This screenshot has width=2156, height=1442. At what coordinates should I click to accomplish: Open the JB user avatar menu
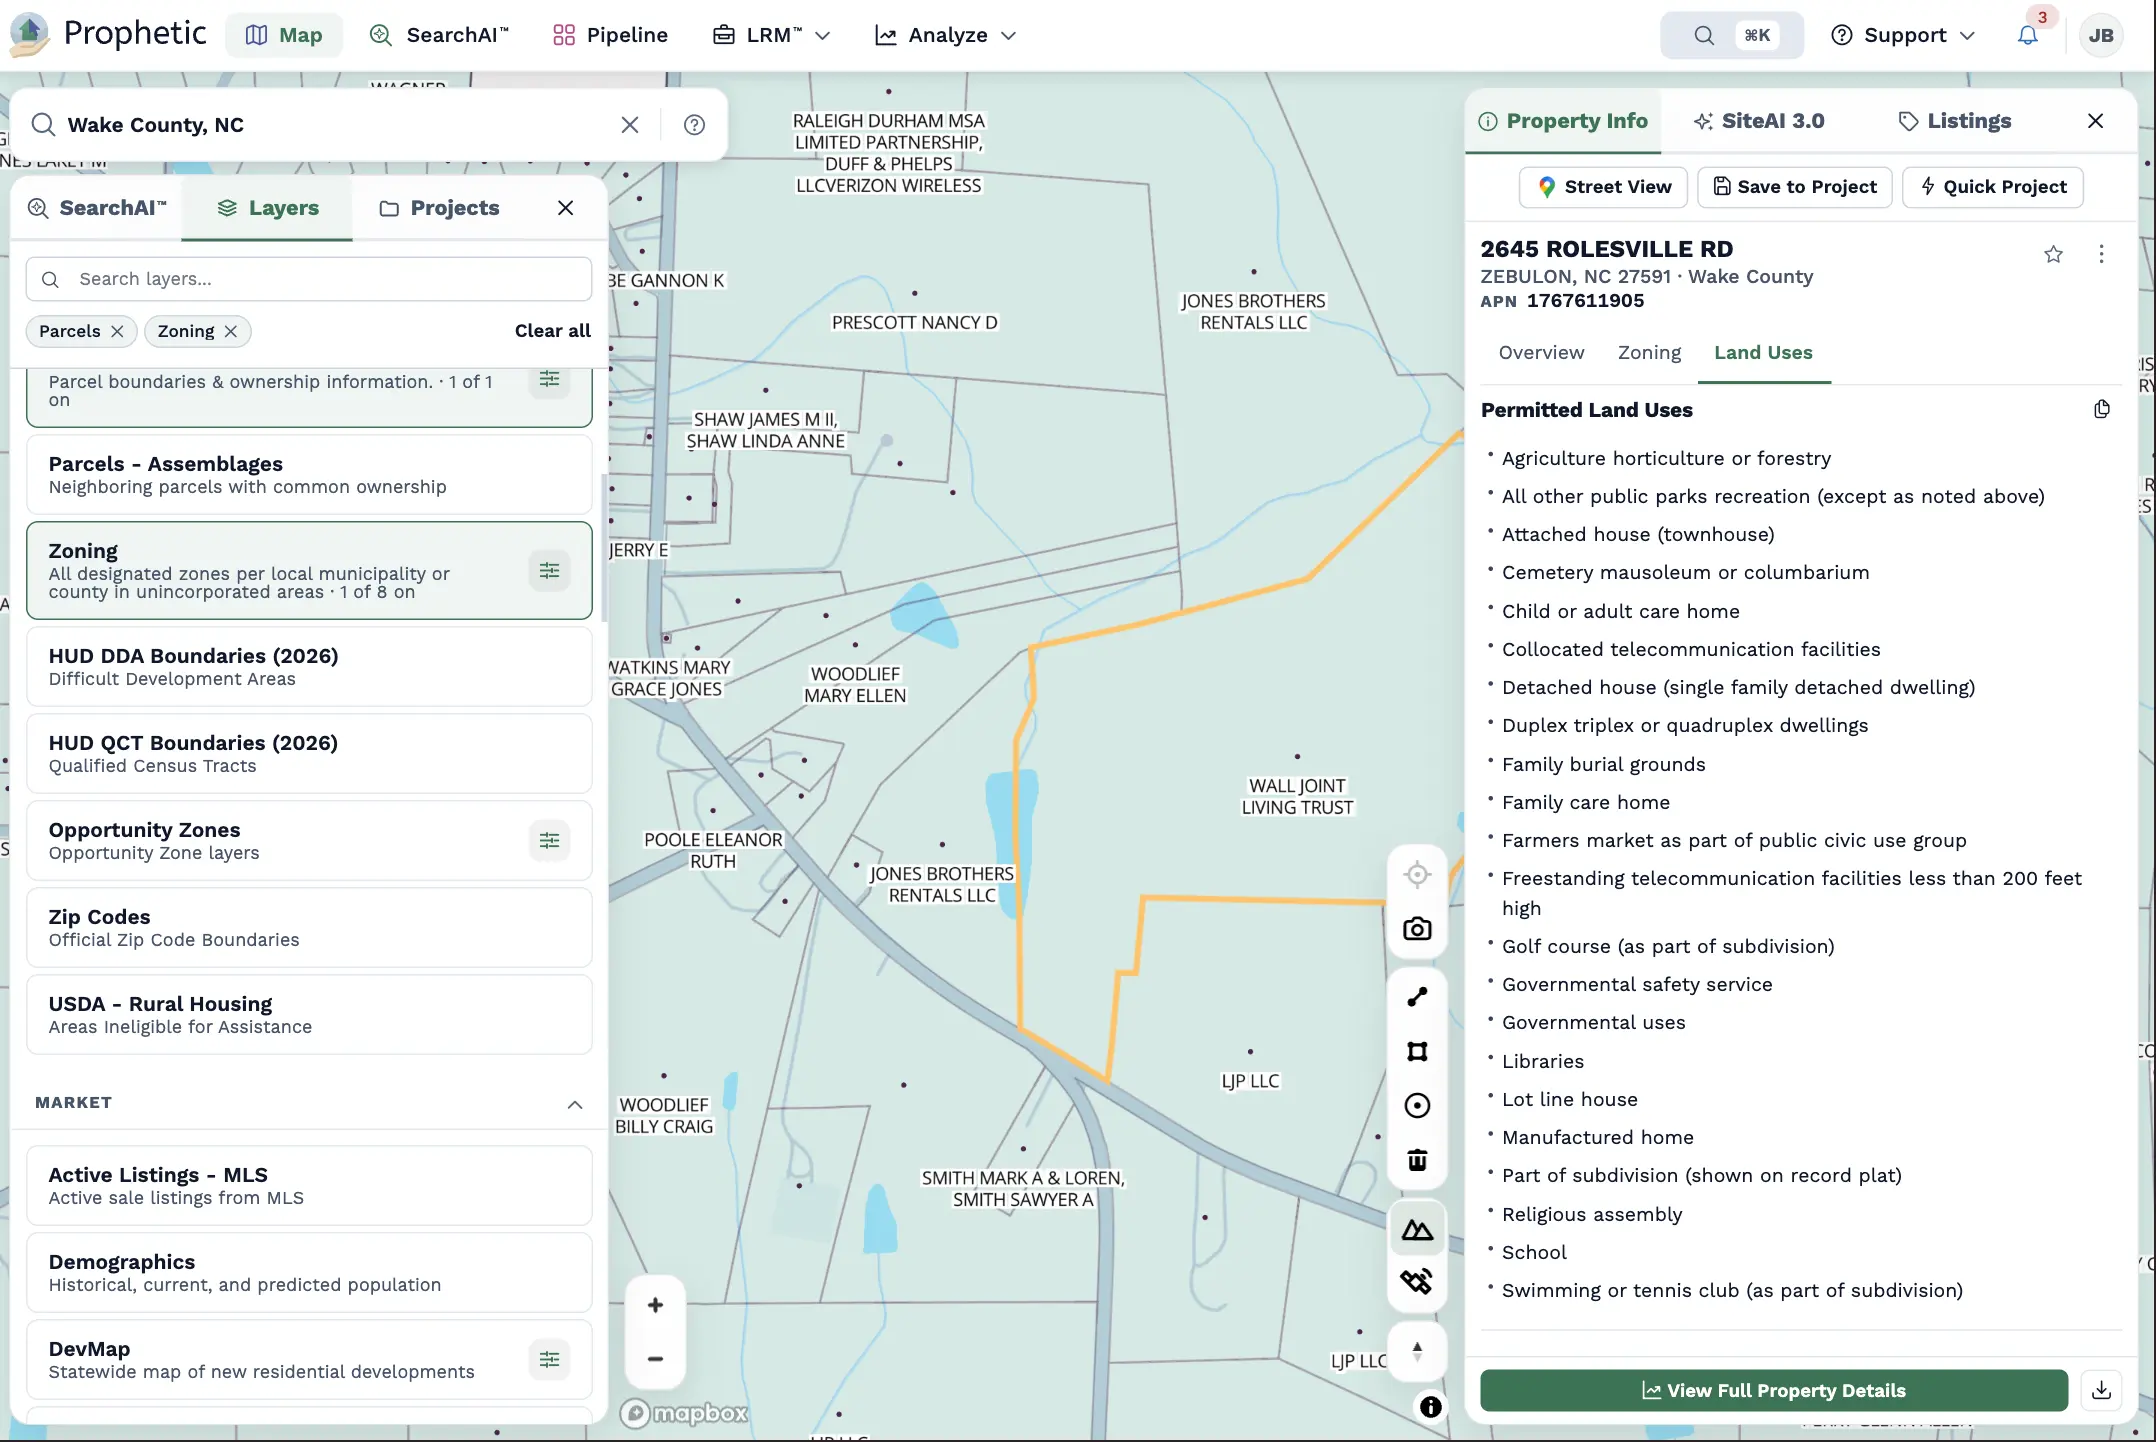[2101, 35]
